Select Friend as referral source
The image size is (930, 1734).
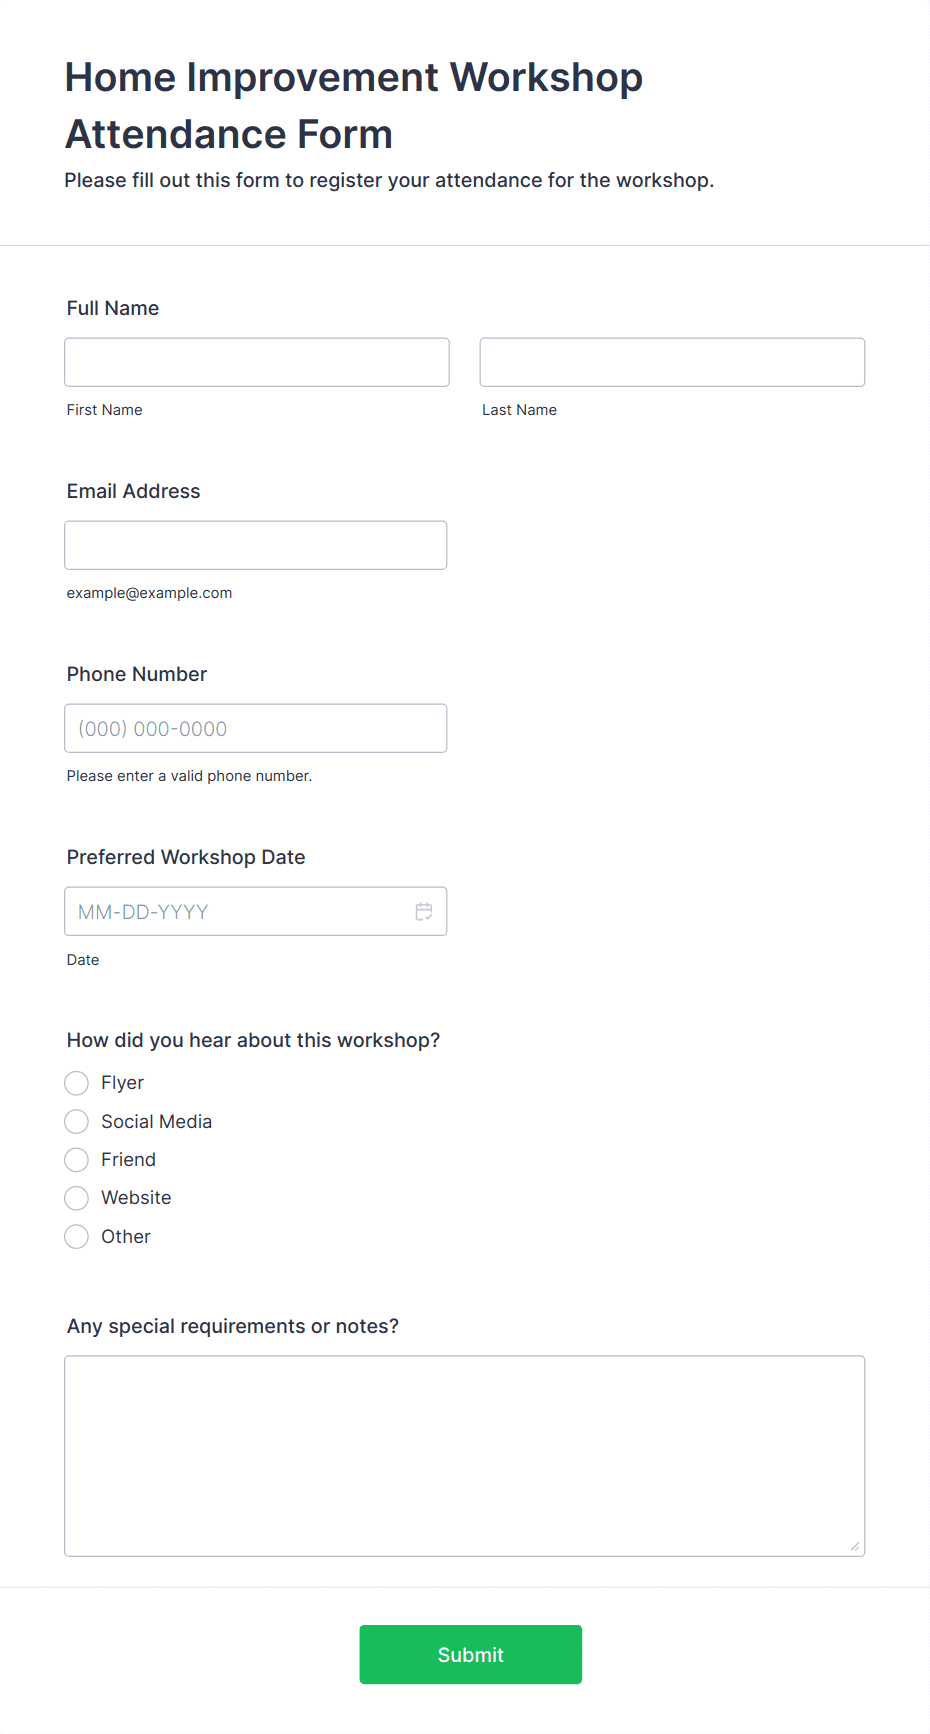(77, 1160)
